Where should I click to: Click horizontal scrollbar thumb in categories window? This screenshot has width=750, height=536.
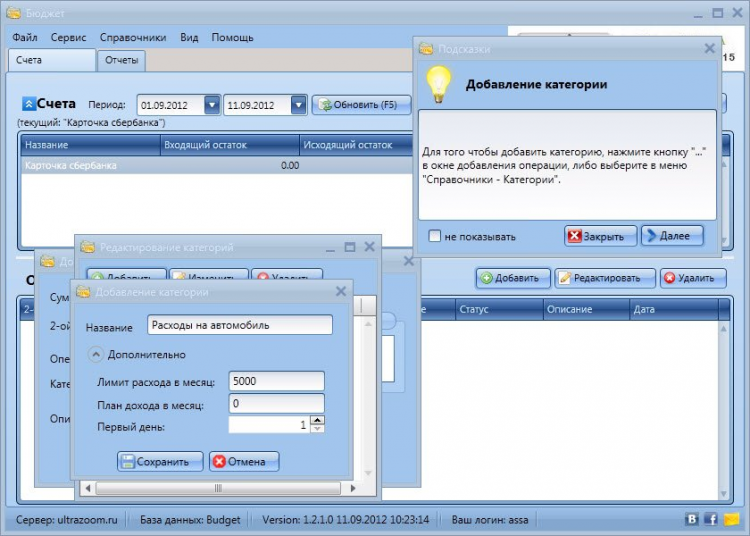click(x=218, y=488)
